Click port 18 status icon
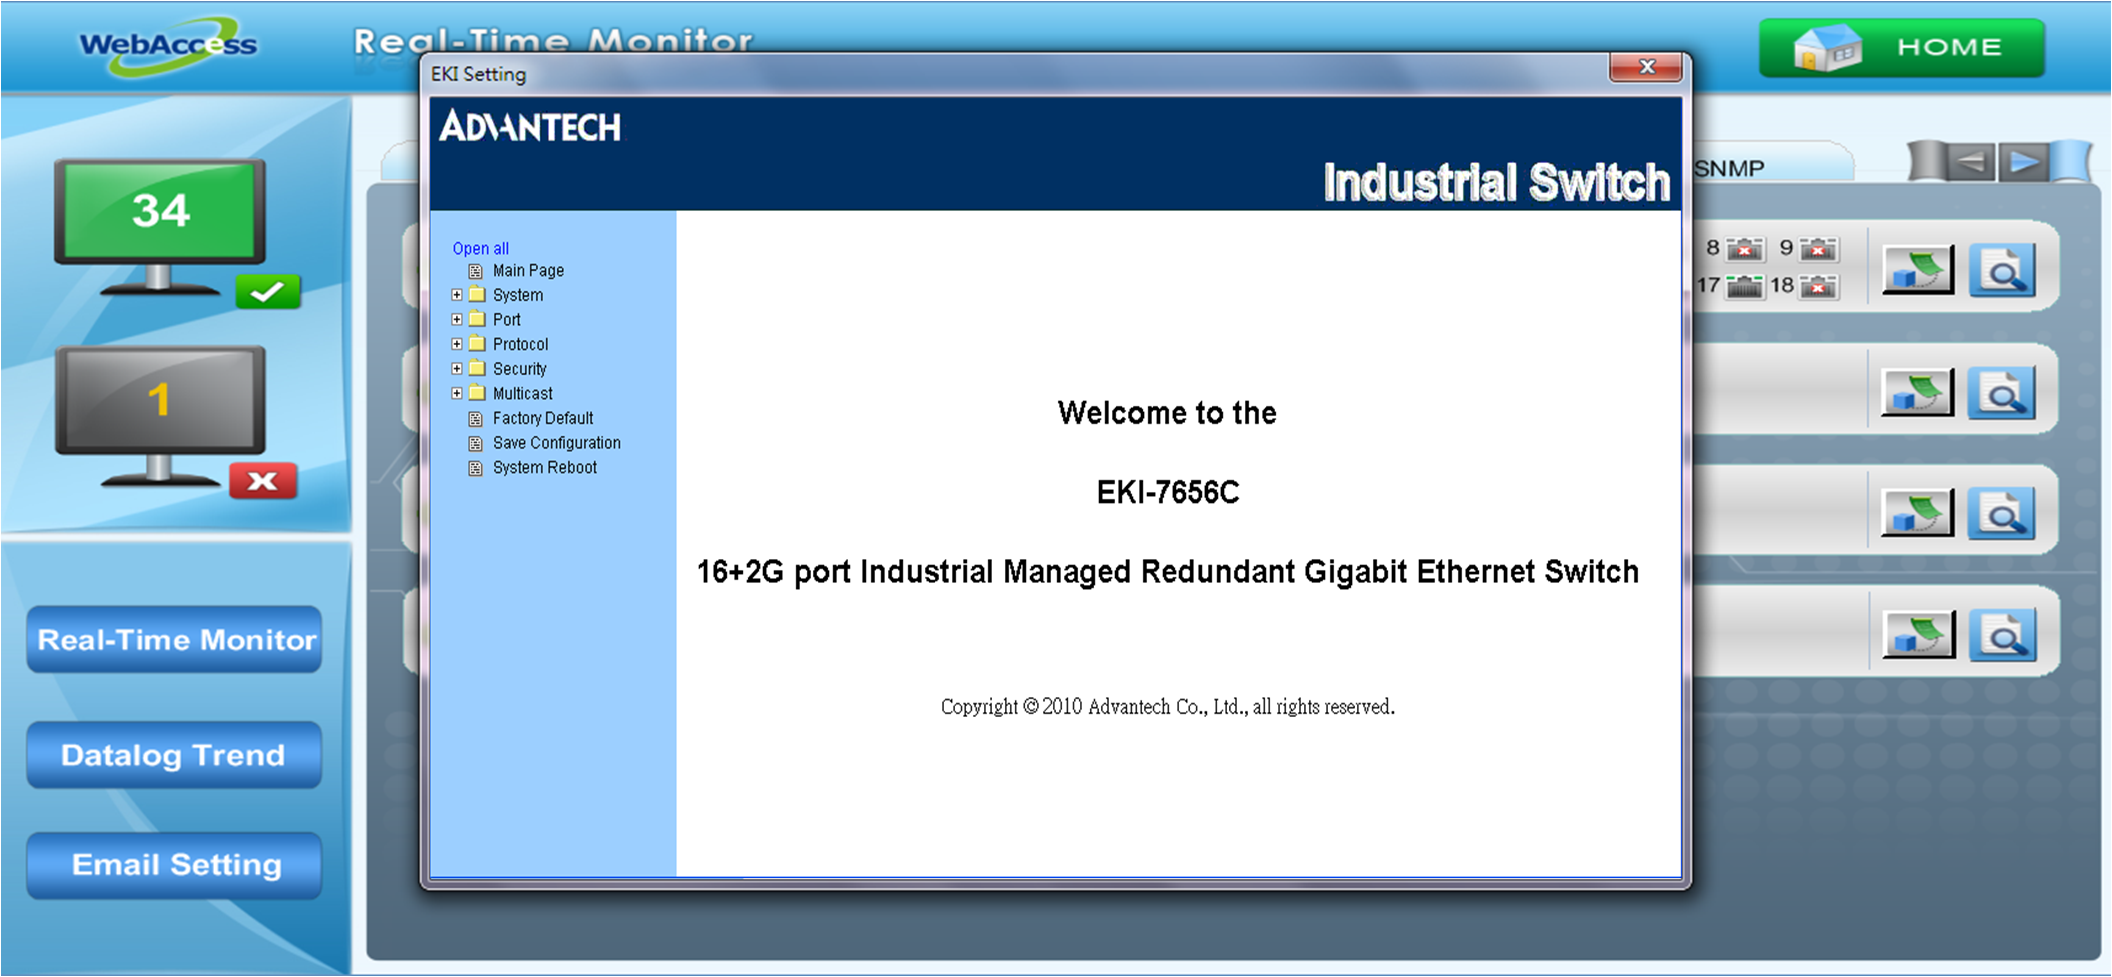Image resolution: width=2112 pixels, height=977 pixels. 1819,287
